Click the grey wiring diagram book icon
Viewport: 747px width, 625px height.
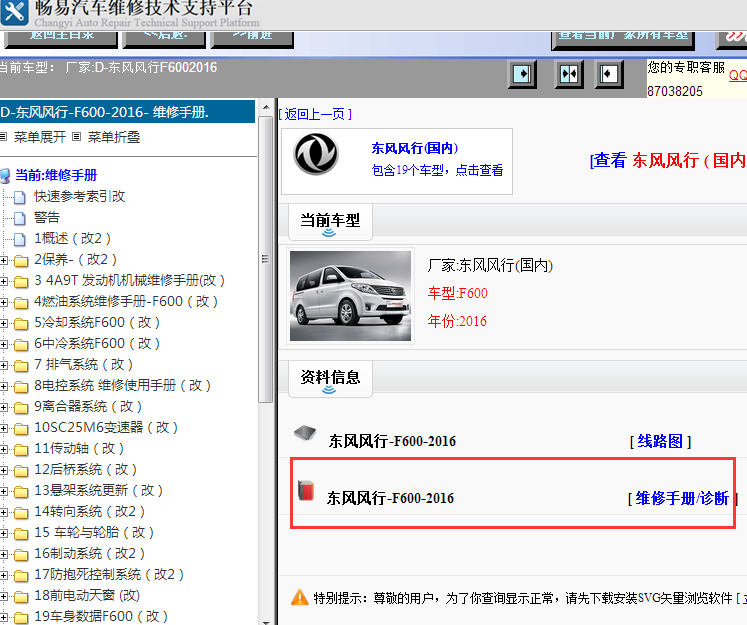305,433
